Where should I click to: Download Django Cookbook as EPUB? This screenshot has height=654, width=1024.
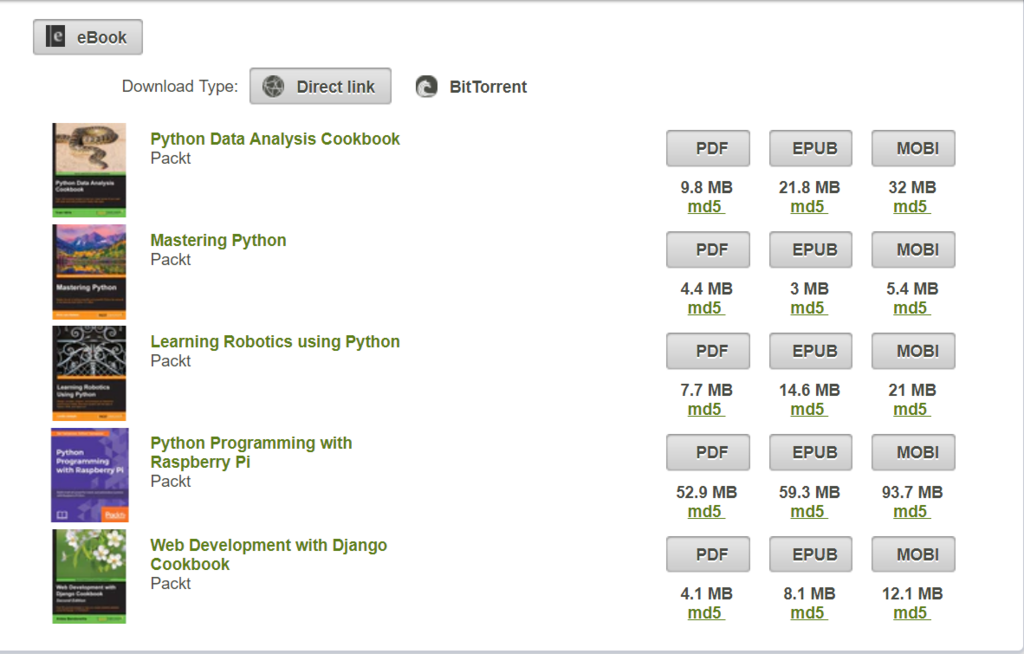[x=810, y=555]
